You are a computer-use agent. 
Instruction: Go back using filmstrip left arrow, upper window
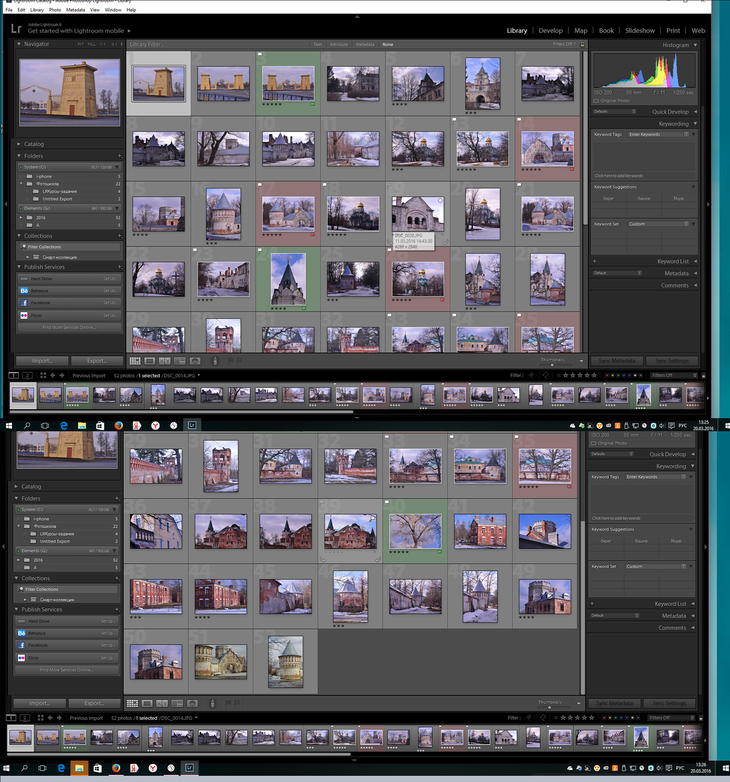(x=53, y=375)
